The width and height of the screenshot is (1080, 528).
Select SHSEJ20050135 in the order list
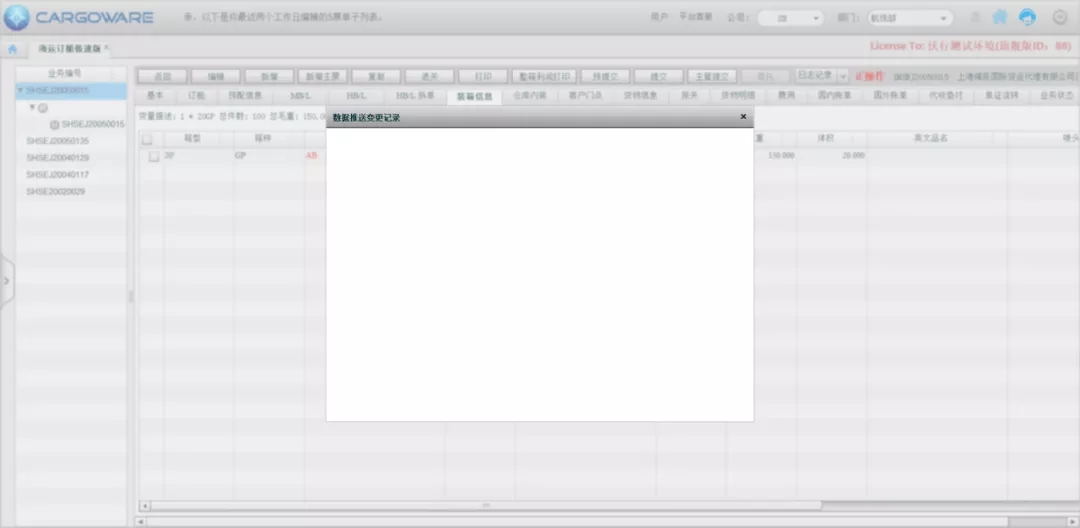click(57, 141)
